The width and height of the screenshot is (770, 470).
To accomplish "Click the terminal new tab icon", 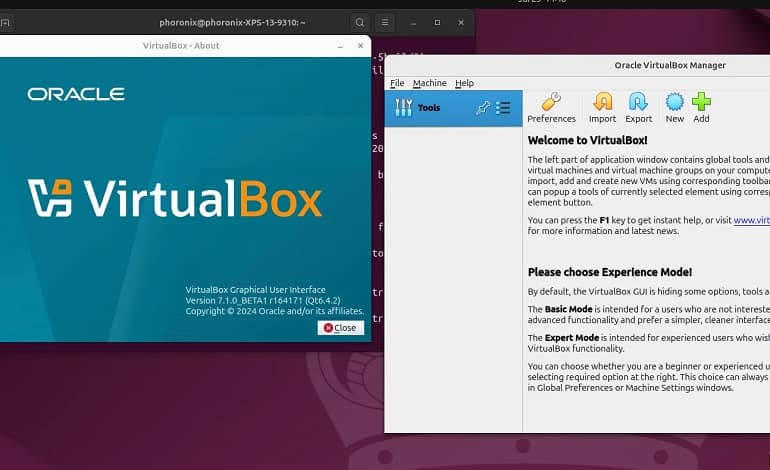I will 5,23.
